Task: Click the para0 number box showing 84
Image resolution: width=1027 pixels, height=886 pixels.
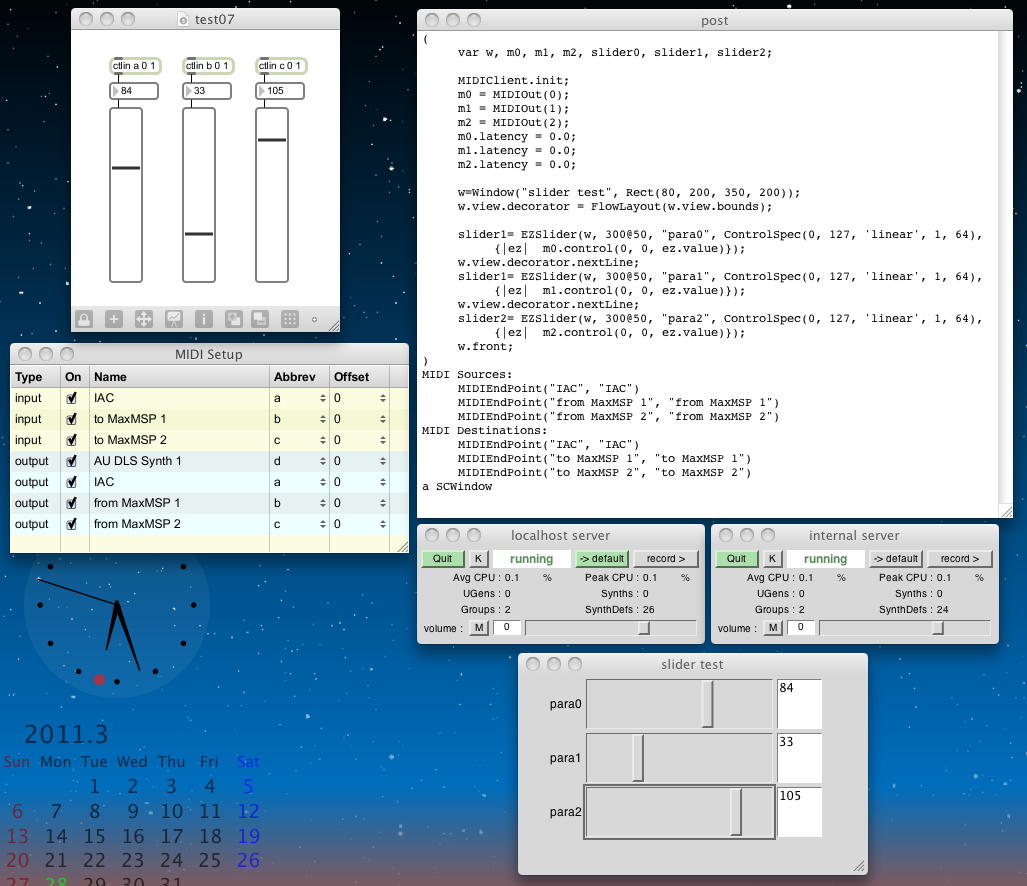Action: [799, 704]
